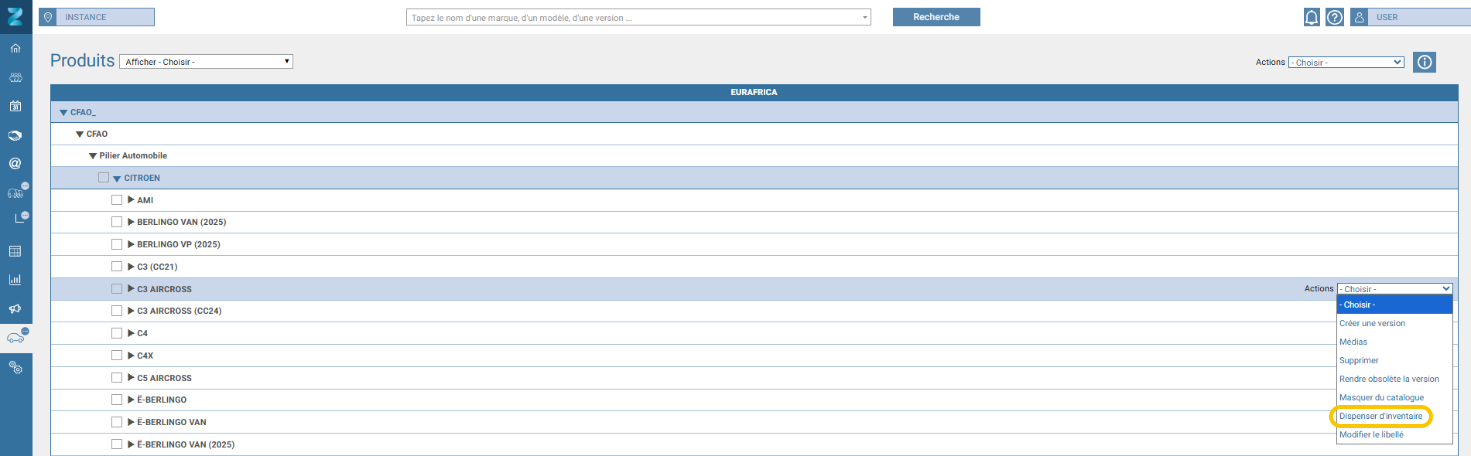Open the highlighted car products sidebar icon
This screenshot has width=1471, height=456.
[15, 338]
